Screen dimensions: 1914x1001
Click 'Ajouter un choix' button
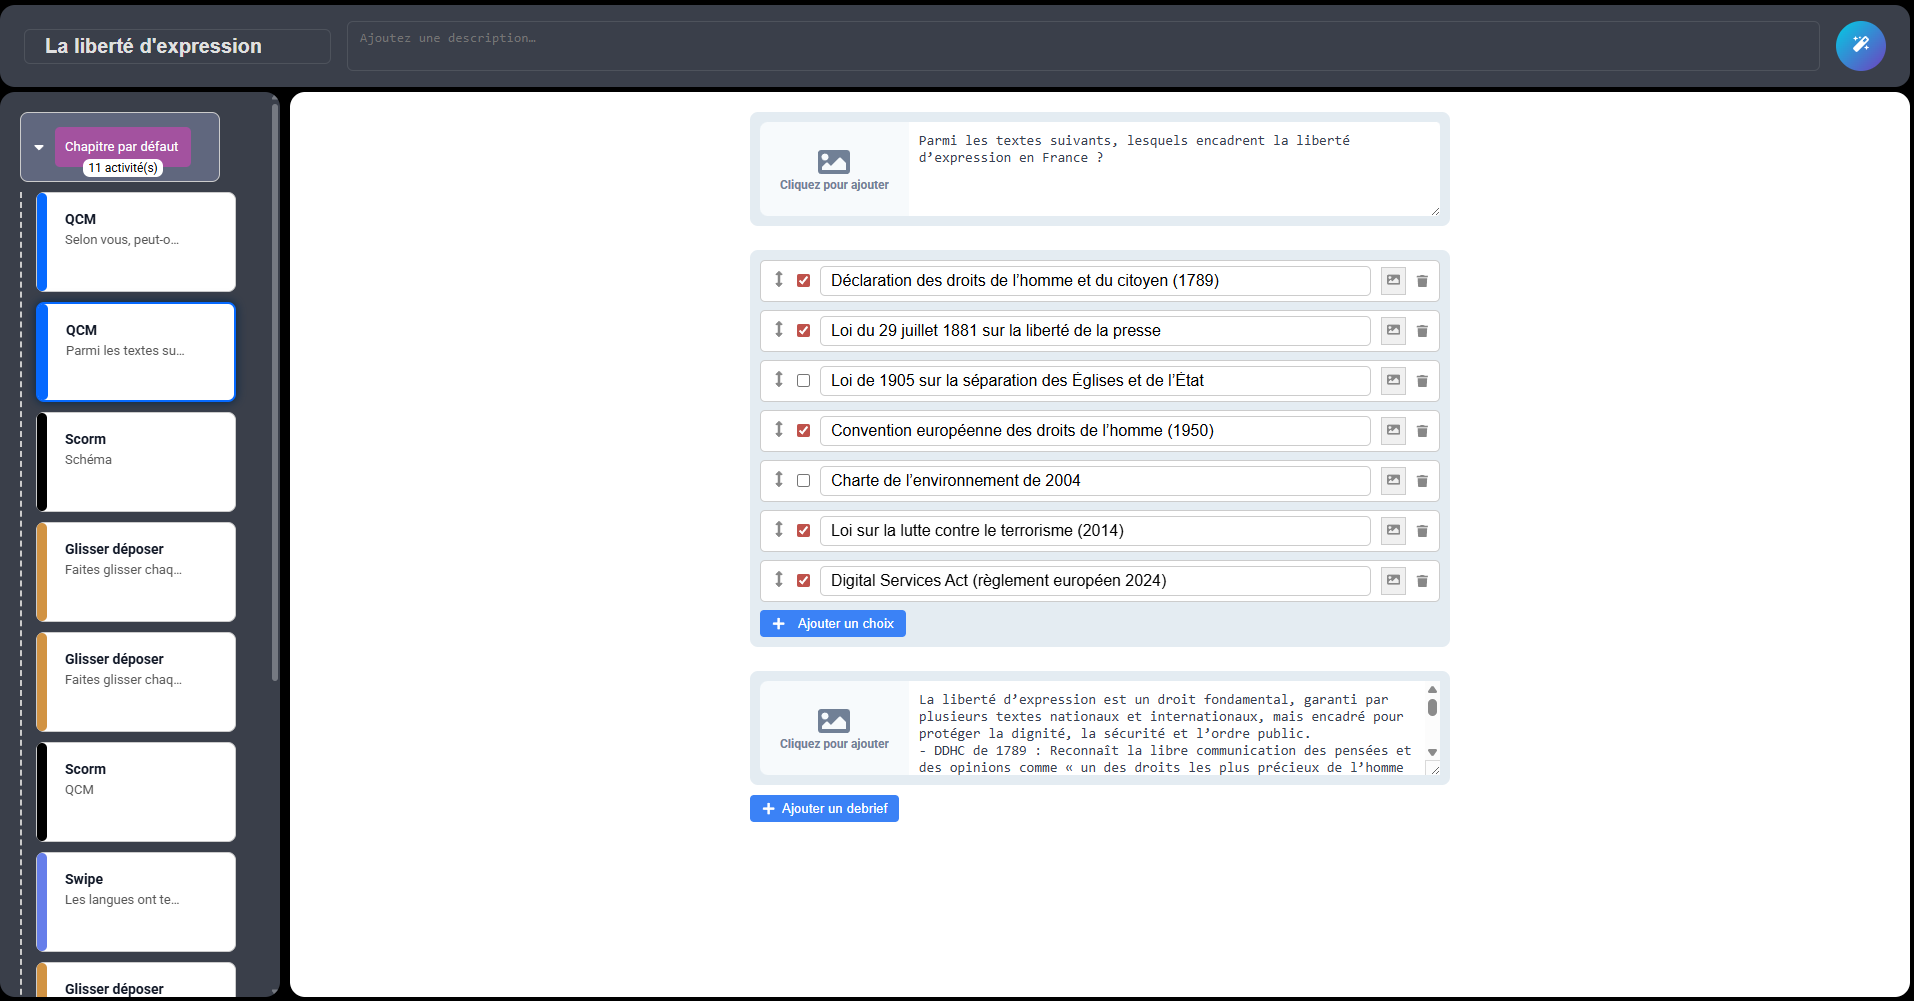click(x=832, y=624)
